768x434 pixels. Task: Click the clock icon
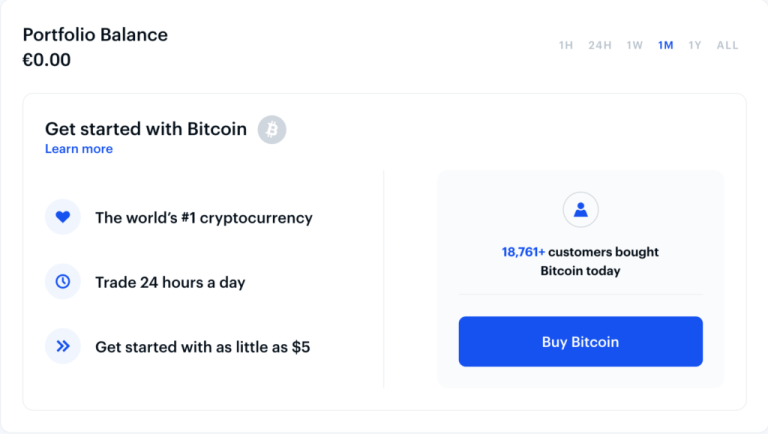point(63,282)
